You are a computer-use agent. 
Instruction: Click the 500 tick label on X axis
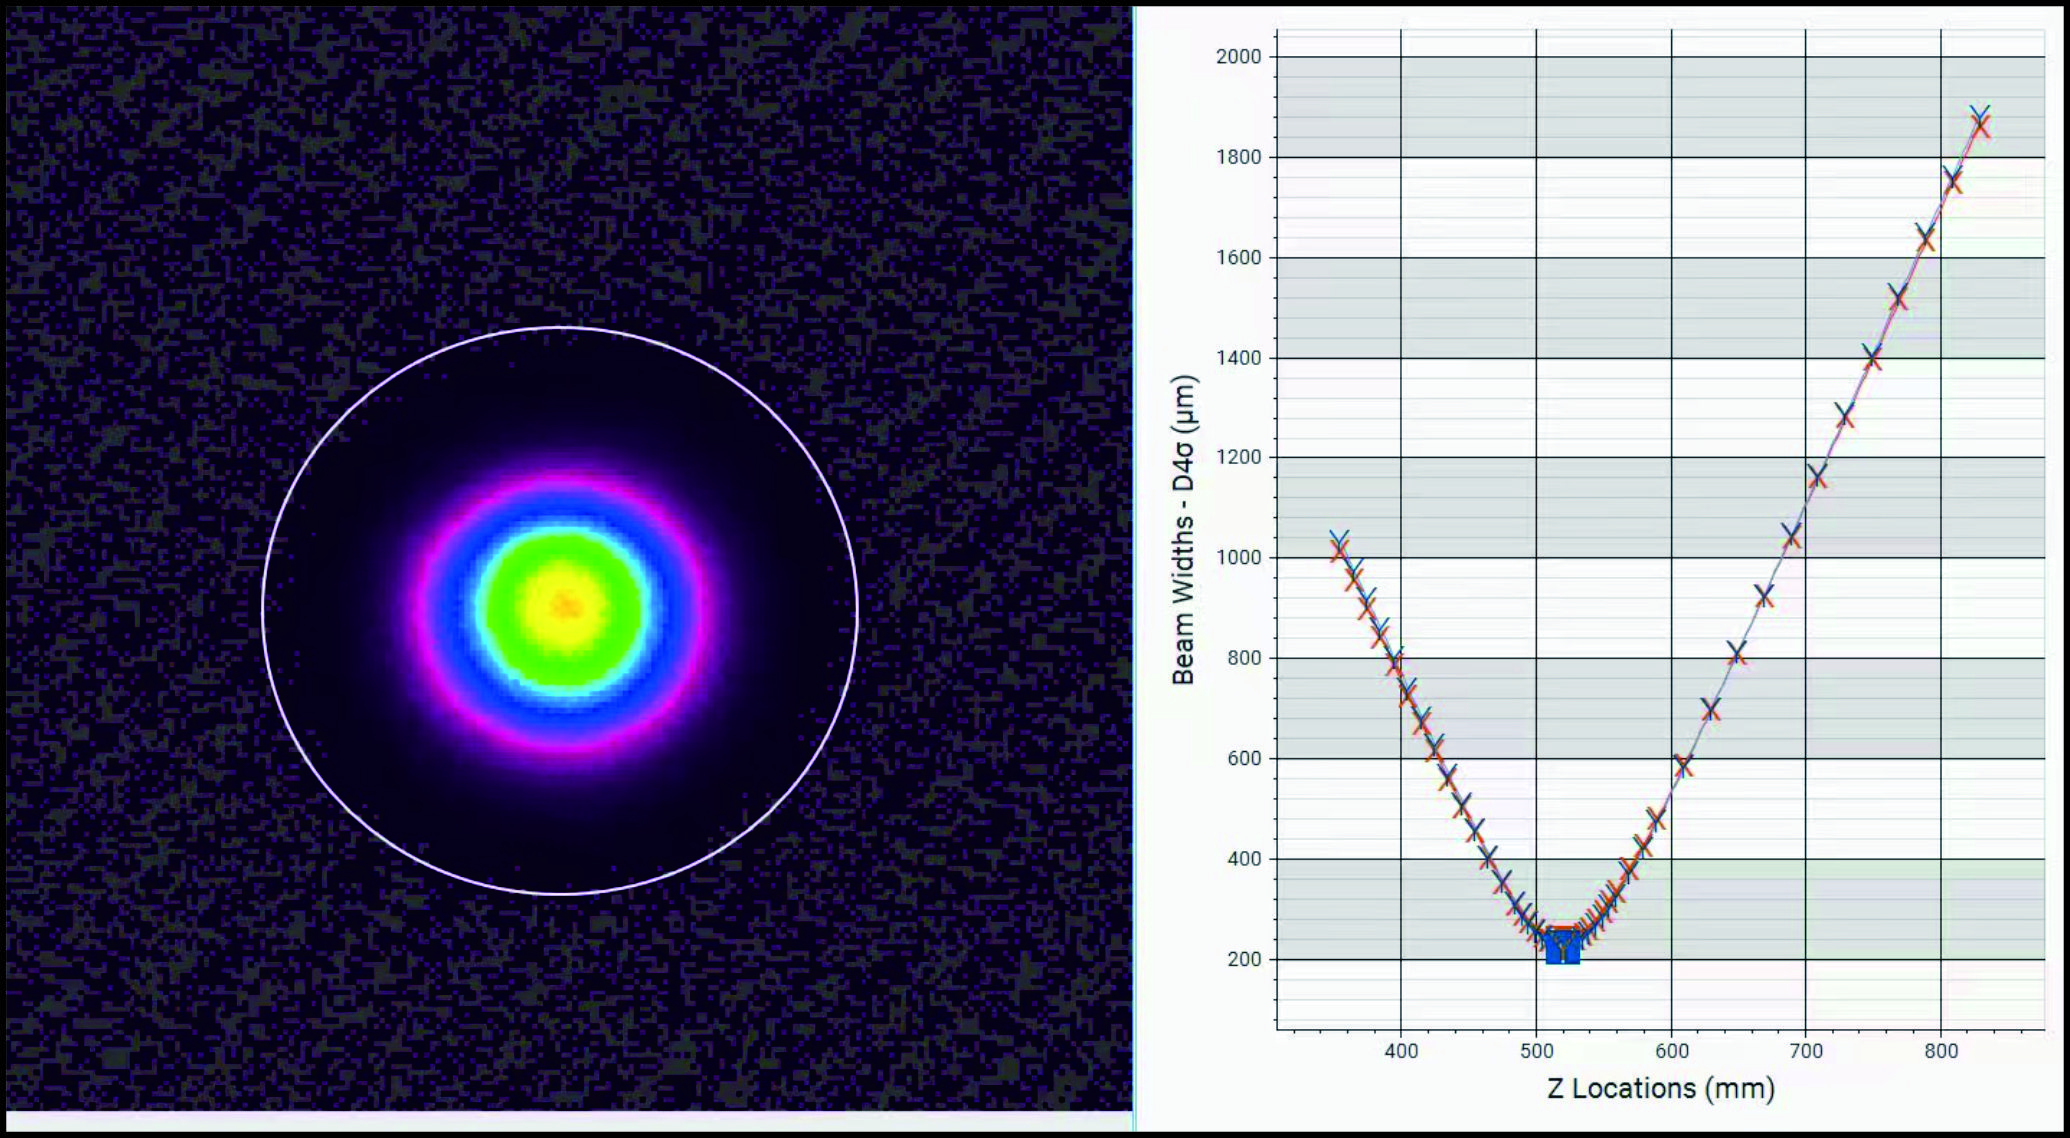point(1536,1051)
